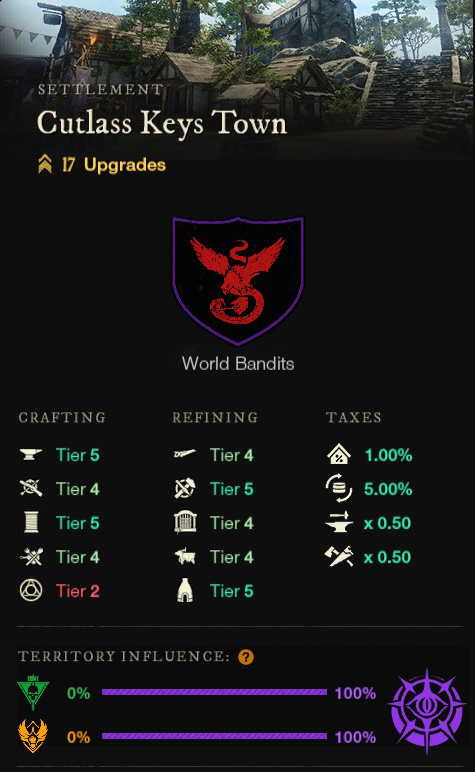Click the 17 Upgrades chevron indicator
This screenshot has height=772, width=475.
tap(45, 164)
